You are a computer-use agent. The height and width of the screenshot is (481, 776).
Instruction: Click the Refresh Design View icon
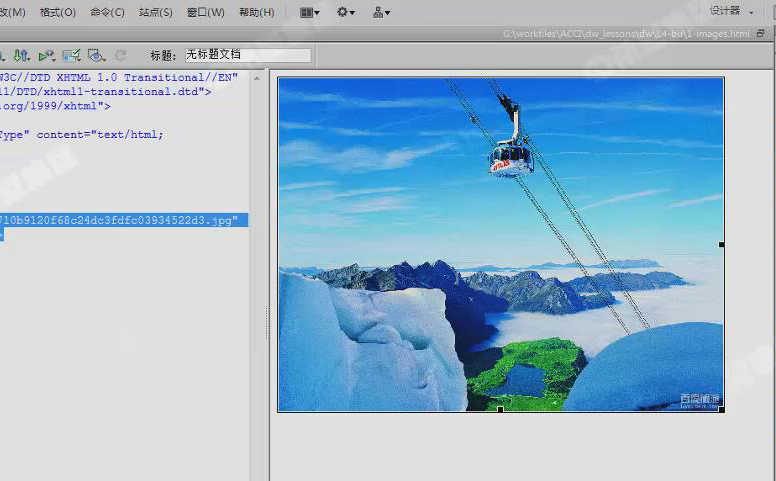121,55
